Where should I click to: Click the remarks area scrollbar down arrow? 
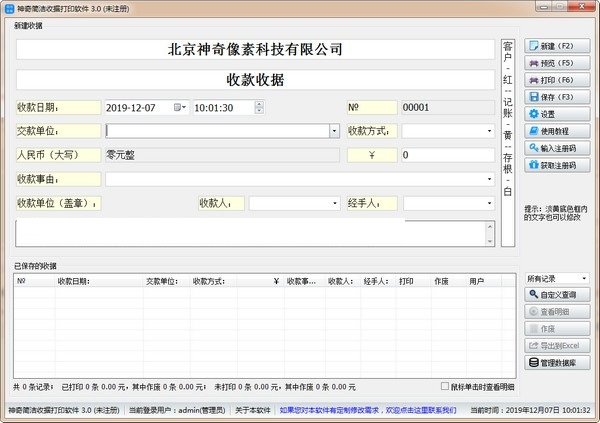click(x=490, y=242)
